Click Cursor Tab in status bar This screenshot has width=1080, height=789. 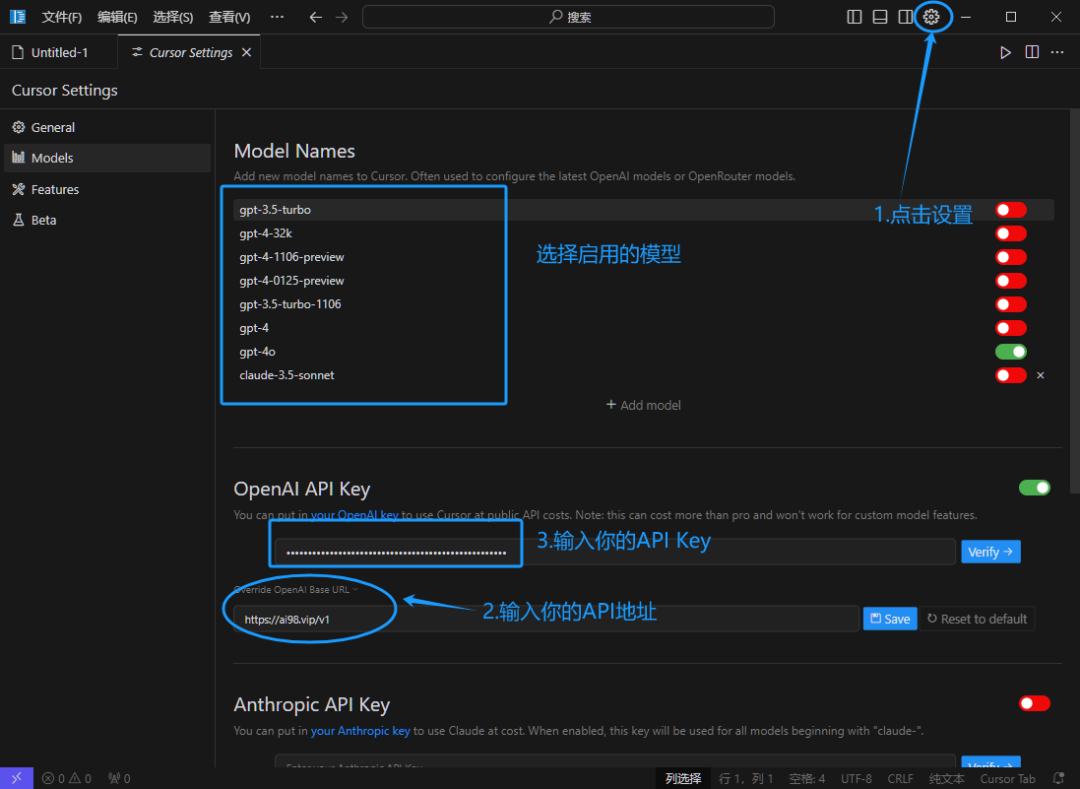[1008, 779]
